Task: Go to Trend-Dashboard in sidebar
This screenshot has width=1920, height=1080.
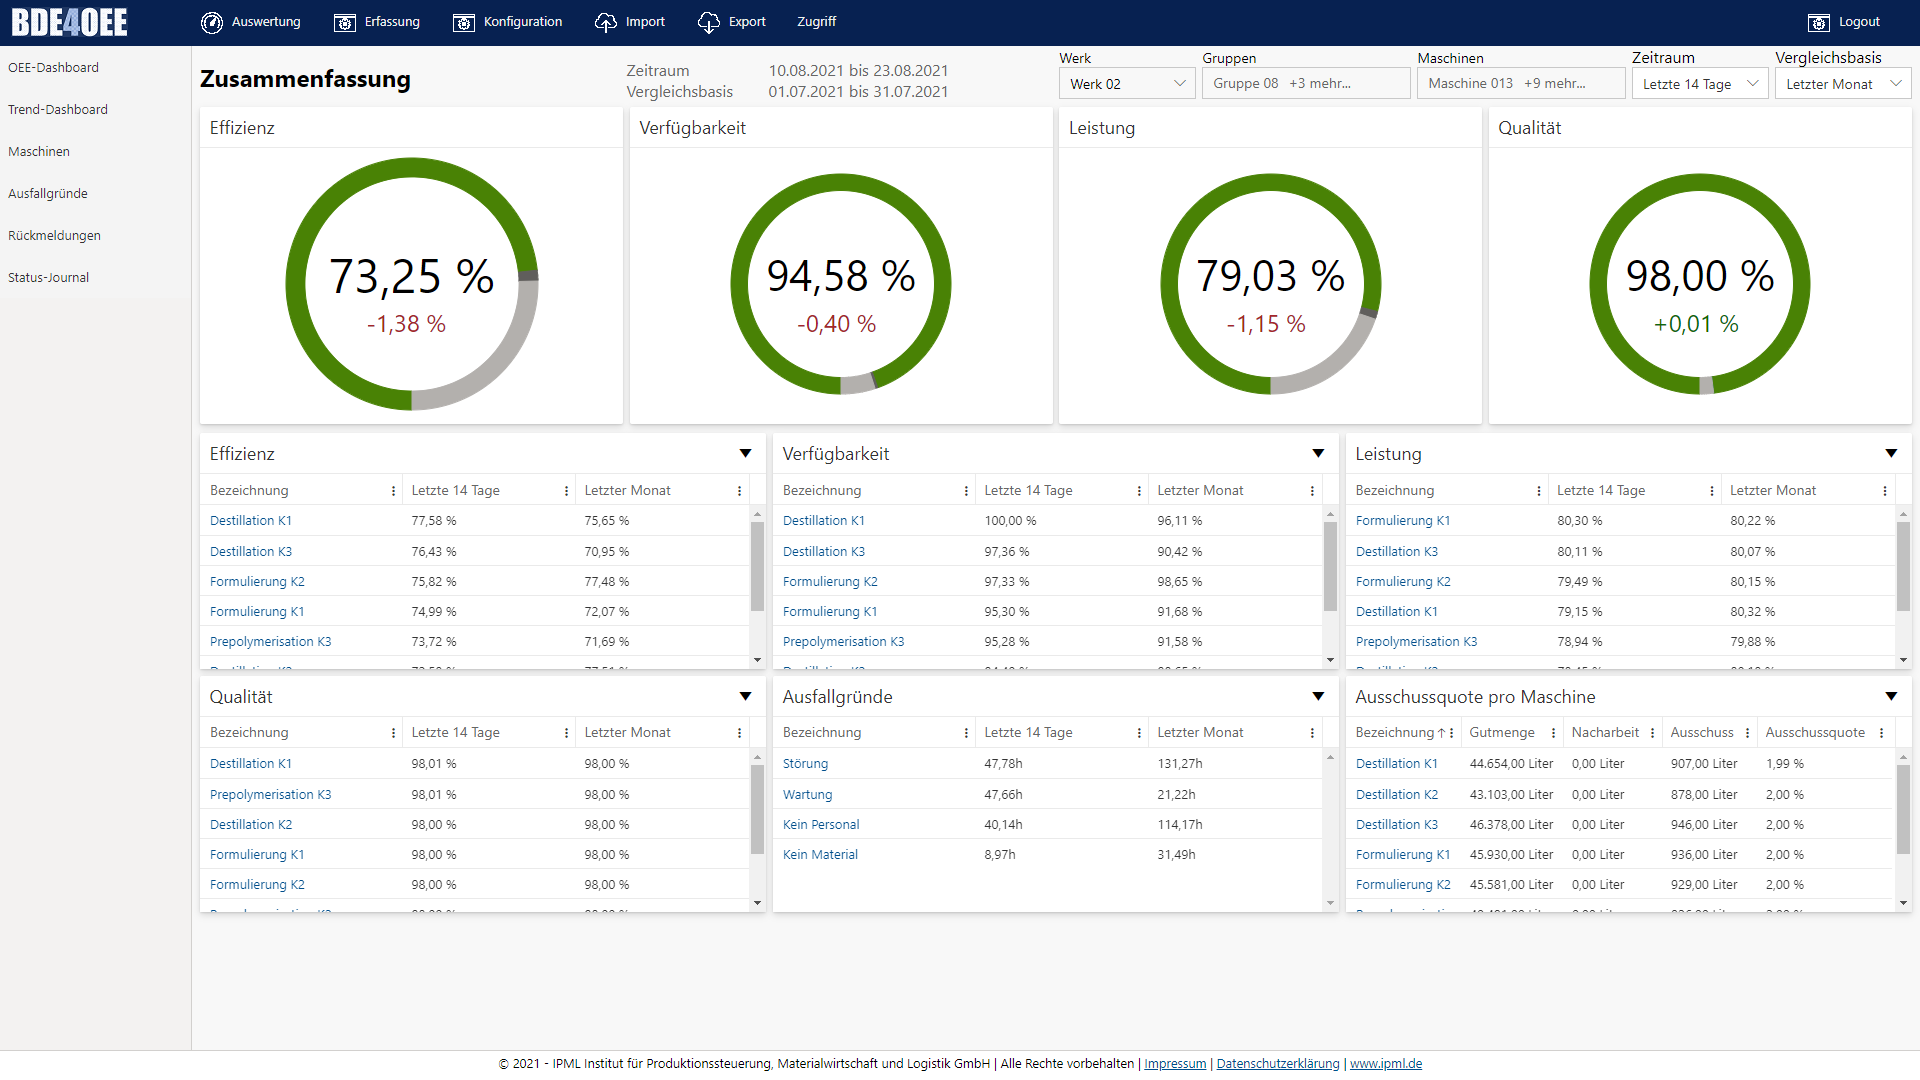Action: pyautogui.click(x=58, y=110)
